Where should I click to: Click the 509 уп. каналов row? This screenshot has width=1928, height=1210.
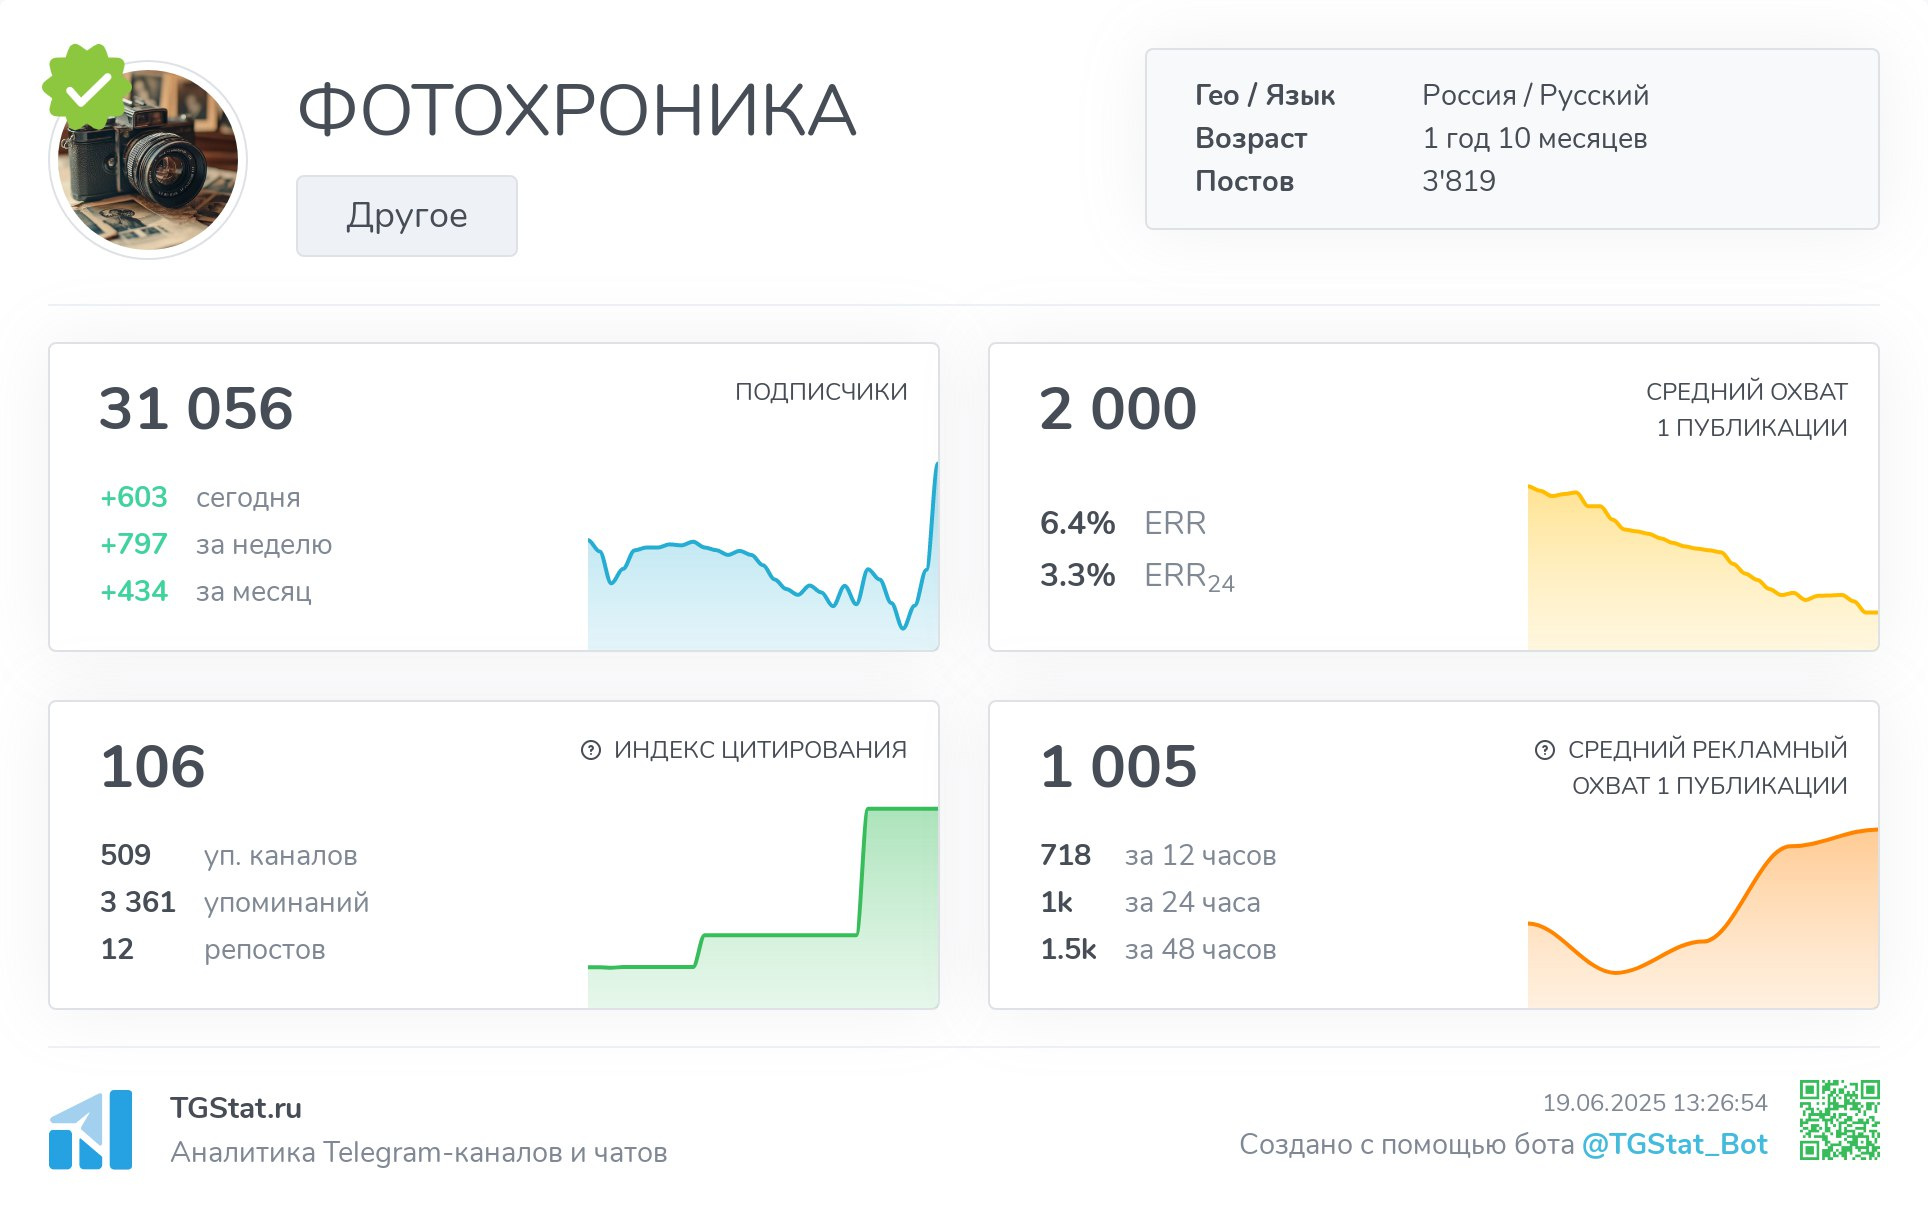pos(228,856)
